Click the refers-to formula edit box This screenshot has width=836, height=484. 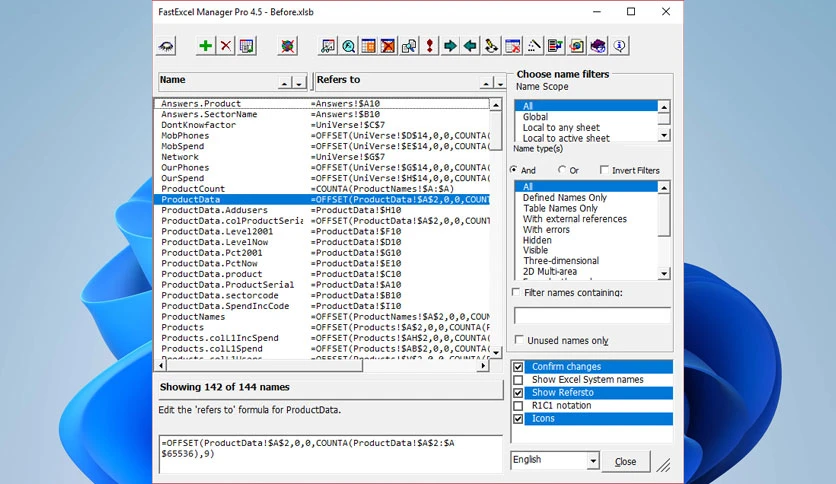click(x=330, y=454)
